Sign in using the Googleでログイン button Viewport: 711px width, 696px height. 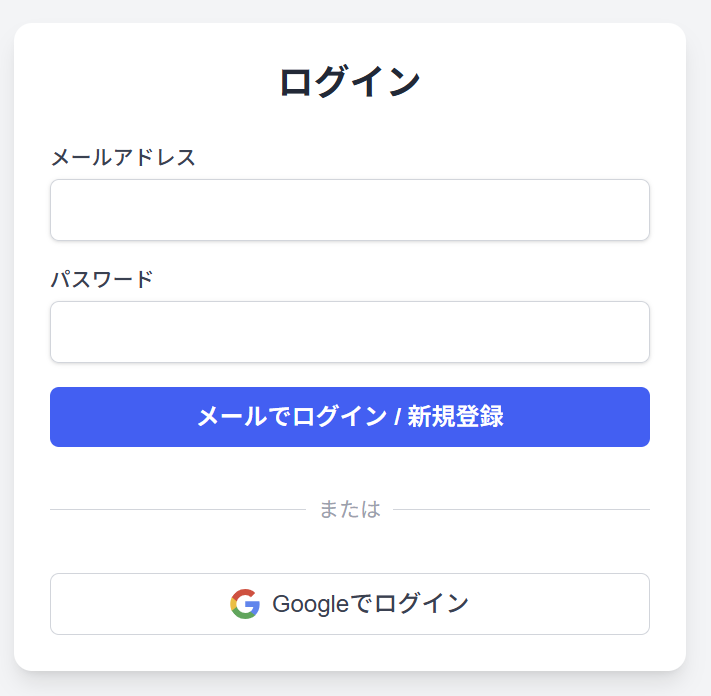tap(350, 604)
